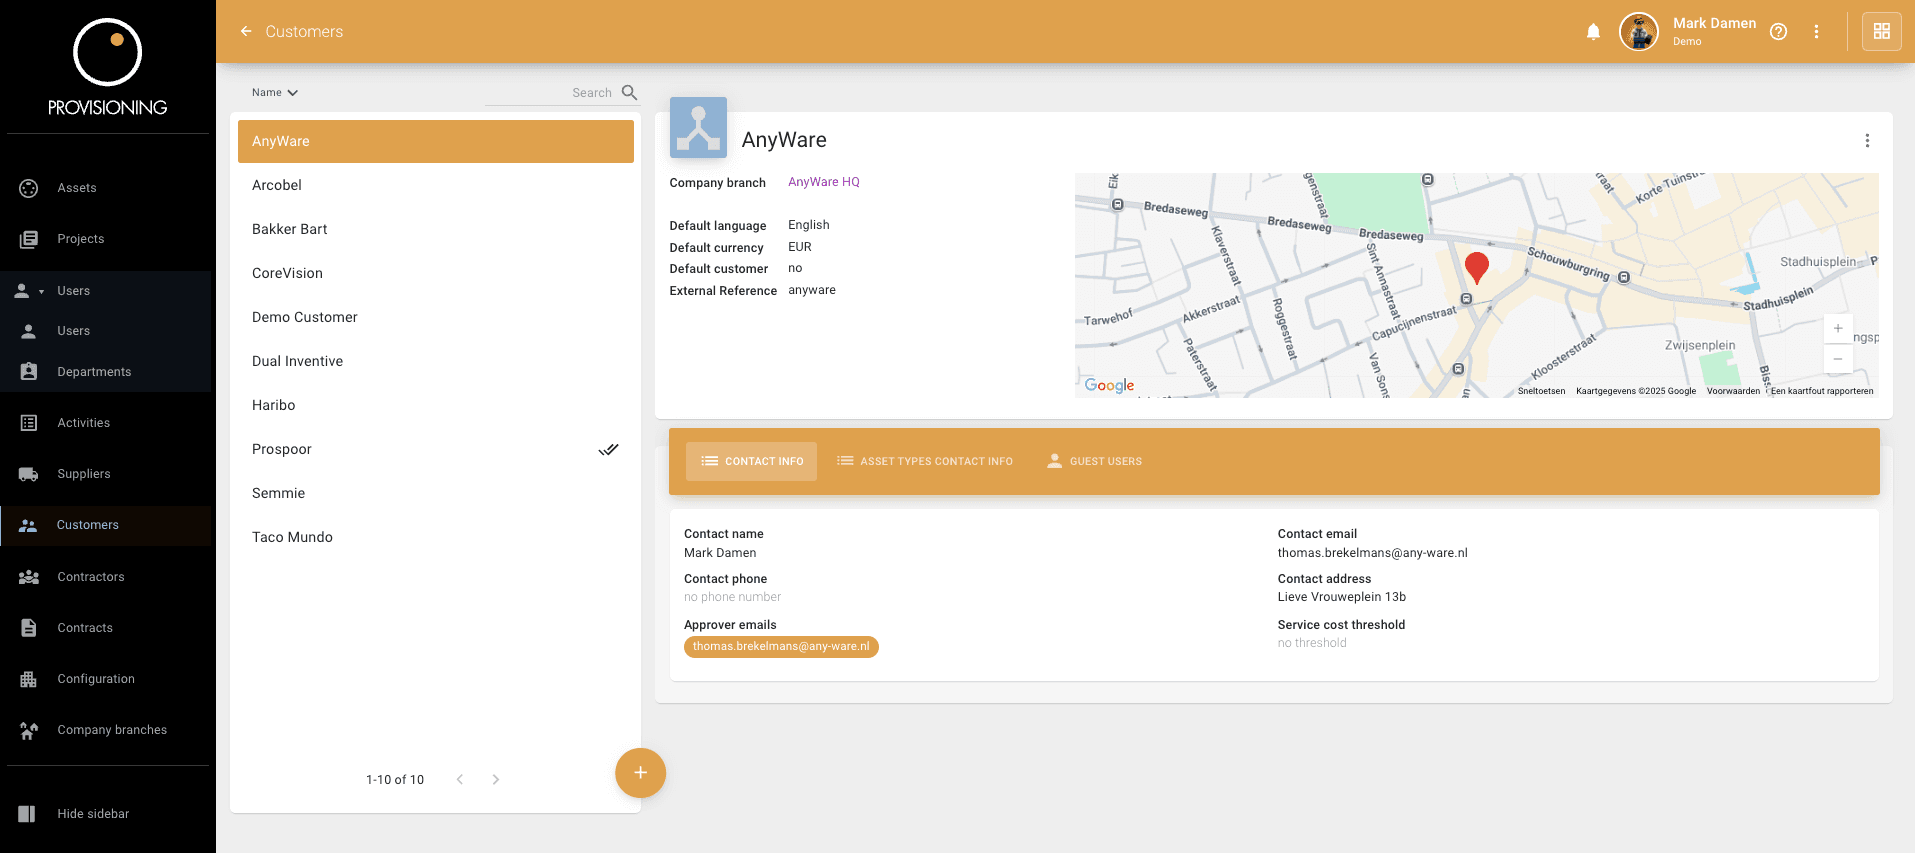Select Taco Mundo customer
The width and height of the screenshot is (1915, 853).
(x=436, y=537)
